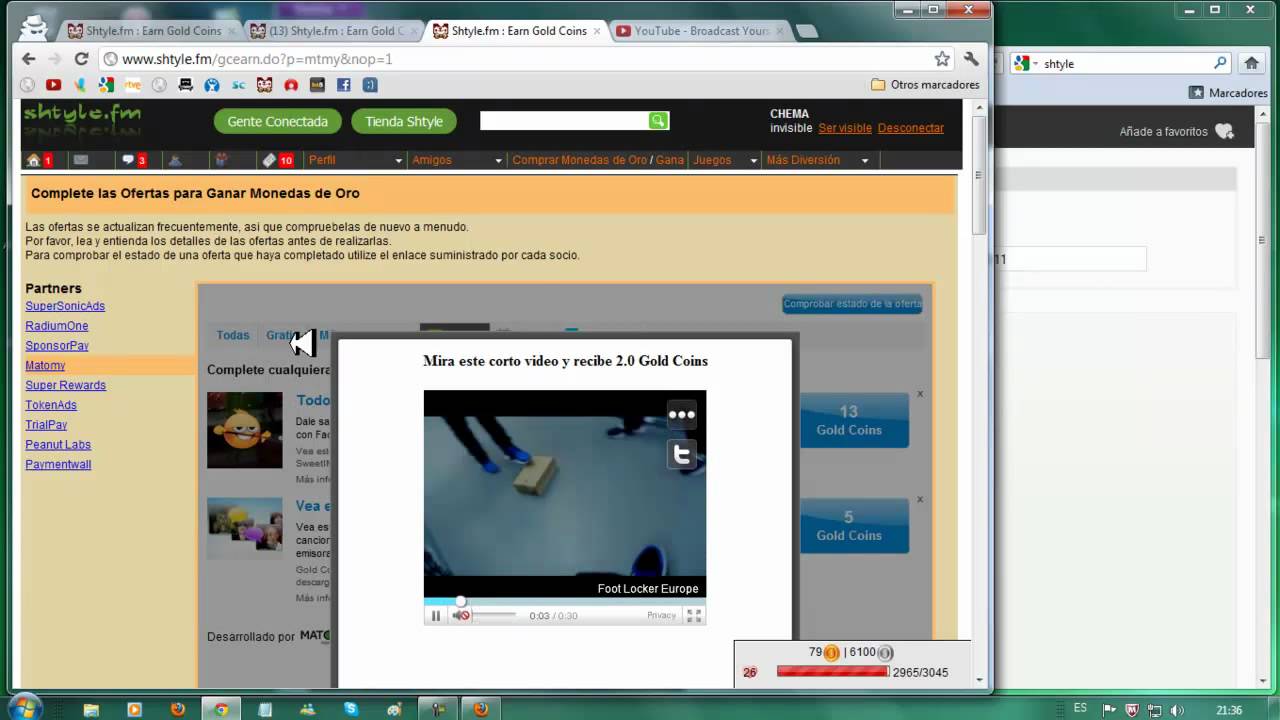Viewport: 1280px width, 720px height.
Task: Click the green search button on Shtyle
Action: point(658,121)
